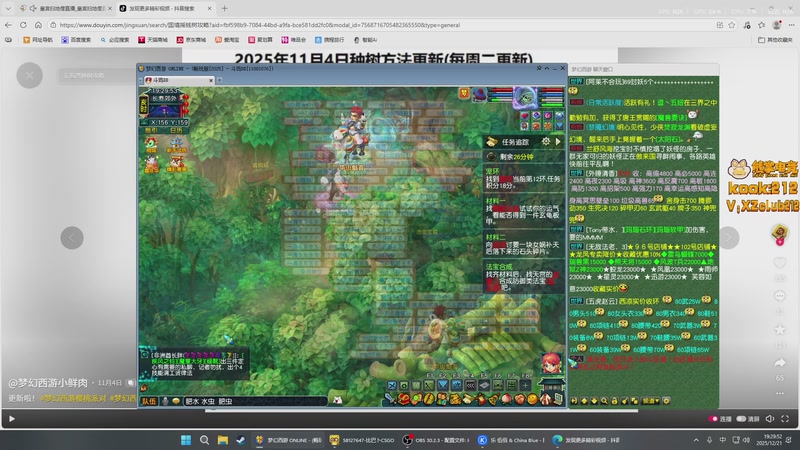Open gear settings in chat window toolbar

pyautogui.click(x=666, y=401)
